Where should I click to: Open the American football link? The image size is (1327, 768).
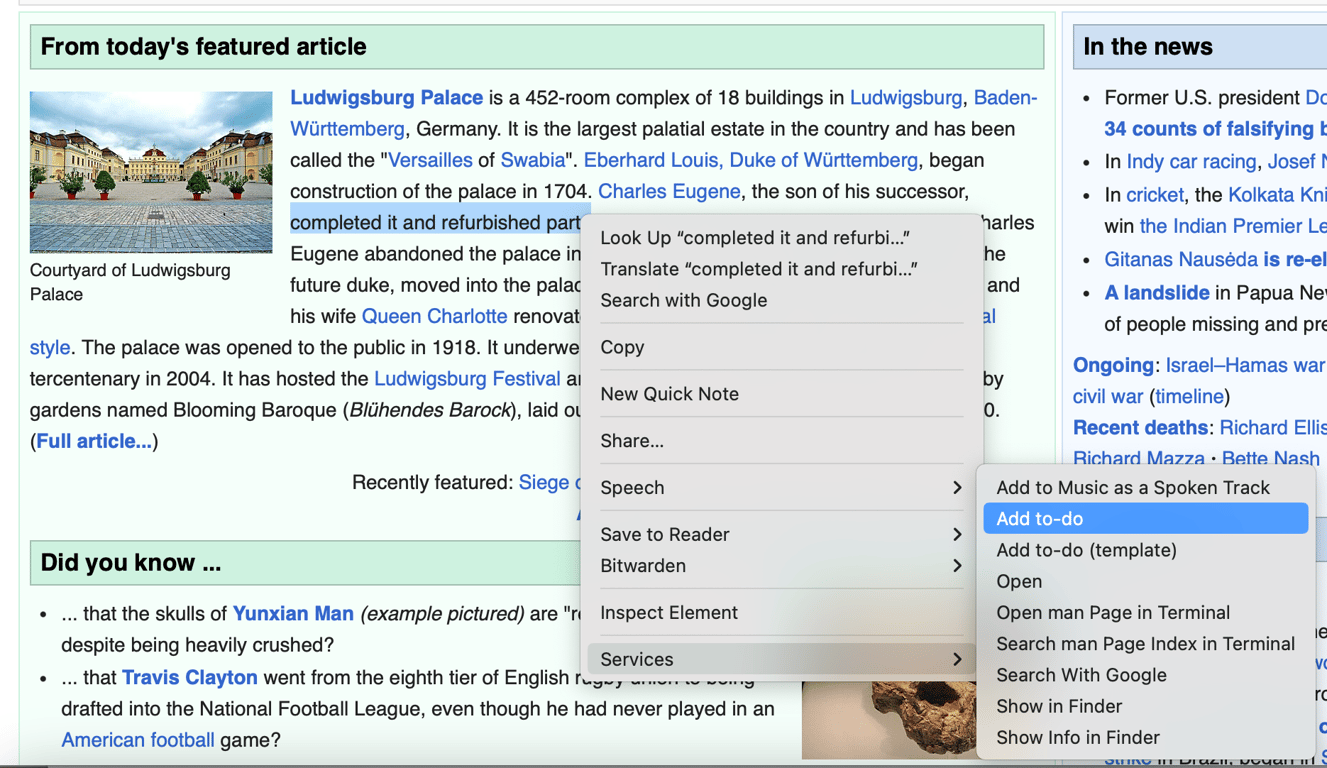click(x=138, y=740)
